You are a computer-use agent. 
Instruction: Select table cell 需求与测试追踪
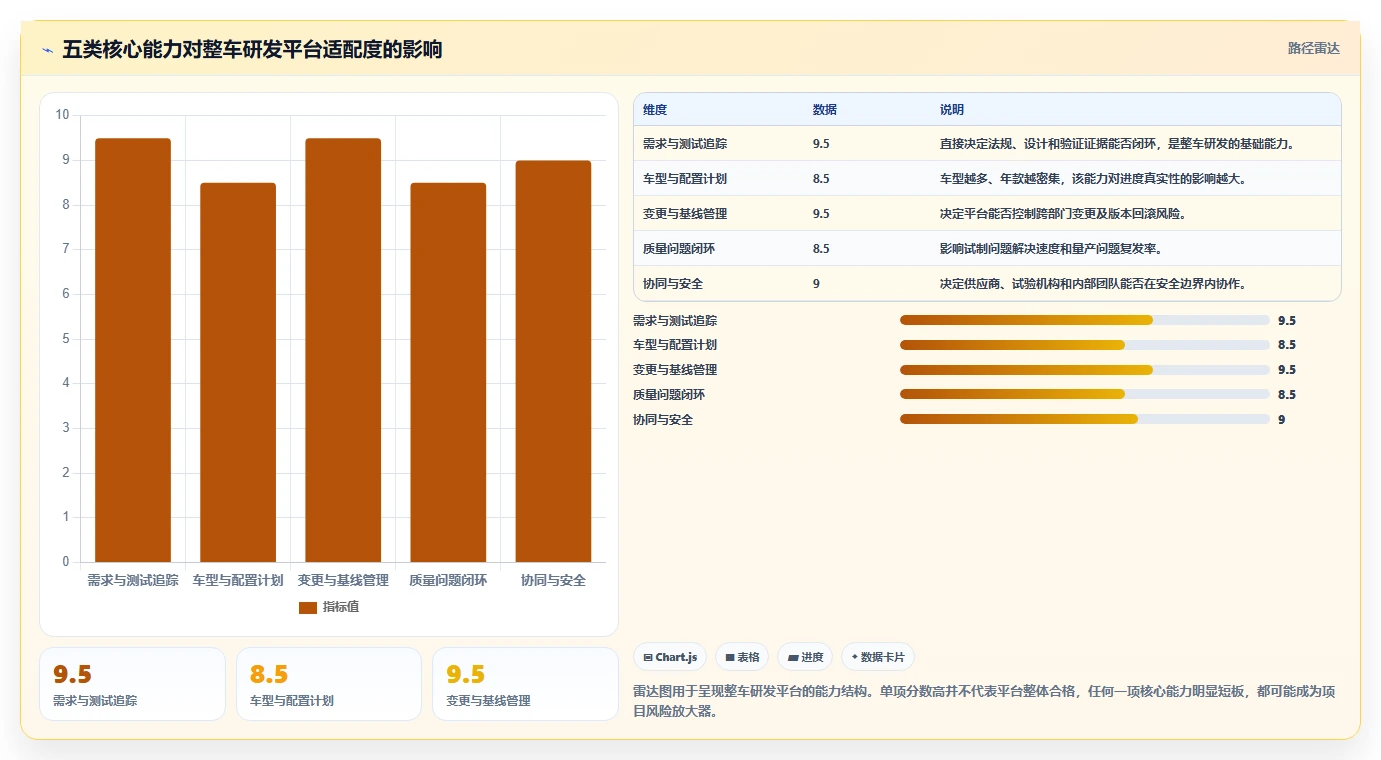click(x=685, y=144)
